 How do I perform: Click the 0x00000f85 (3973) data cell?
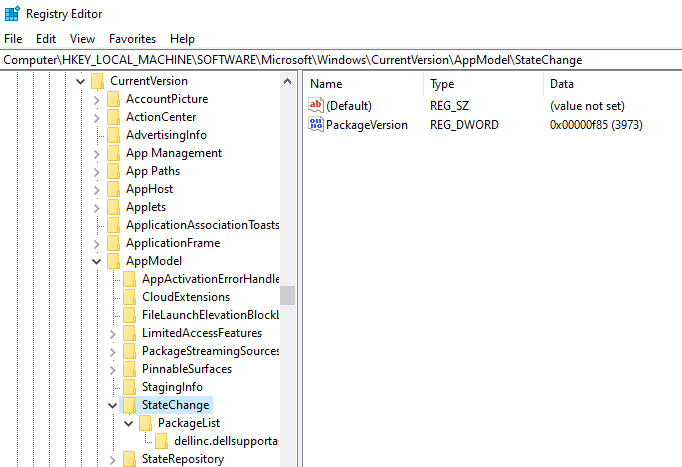pos(596,125)
